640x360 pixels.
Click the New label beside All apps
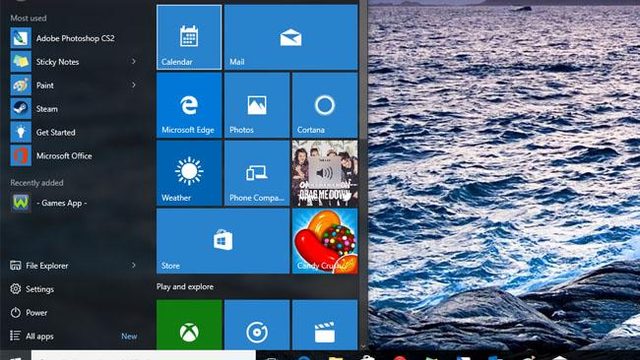(x=129, y=336)
